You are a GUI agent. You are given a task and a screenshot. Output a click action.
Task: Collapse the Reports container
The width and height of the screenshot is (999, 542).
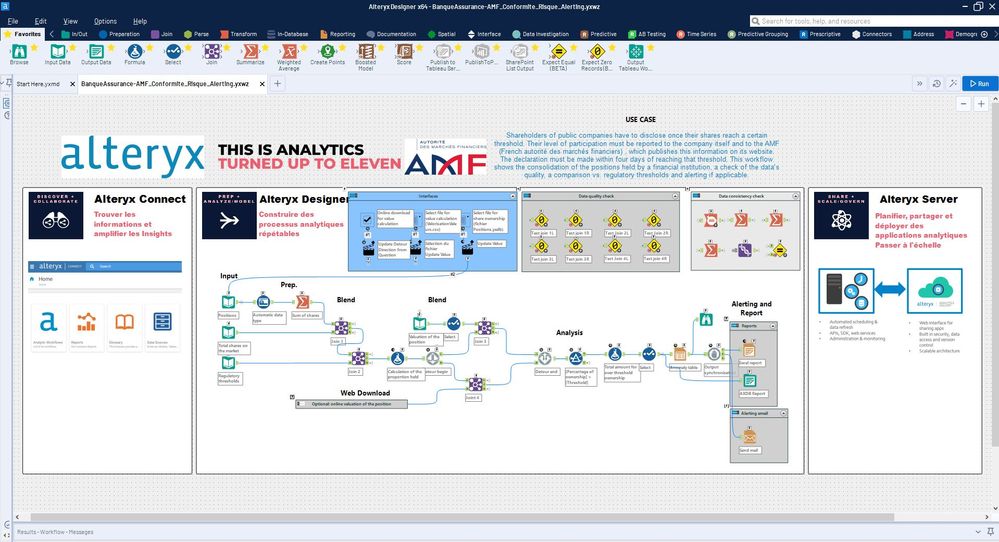[x=773, y=325]
